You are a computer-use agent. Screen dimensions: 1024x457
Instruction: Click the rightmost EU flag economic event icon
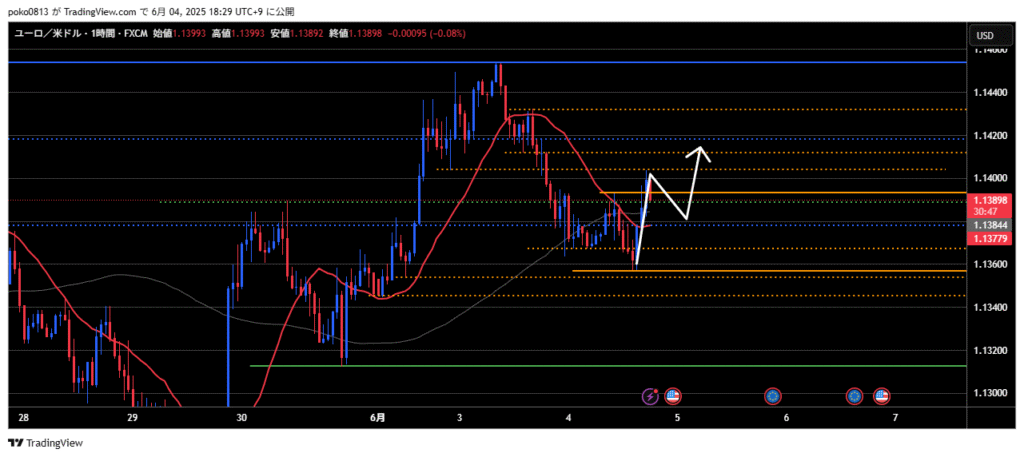click(854, 396)
